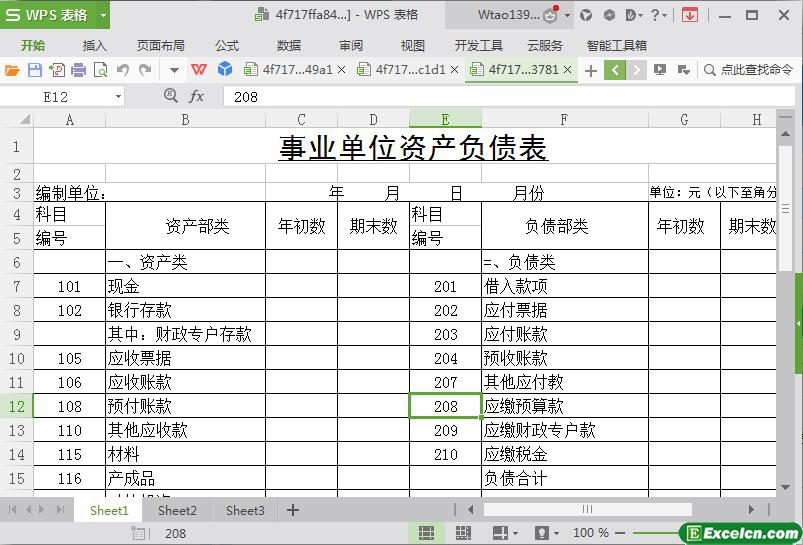Screen dimensions: 803x545
Task: Open Print Preview icon
Action: pos(100,70)
